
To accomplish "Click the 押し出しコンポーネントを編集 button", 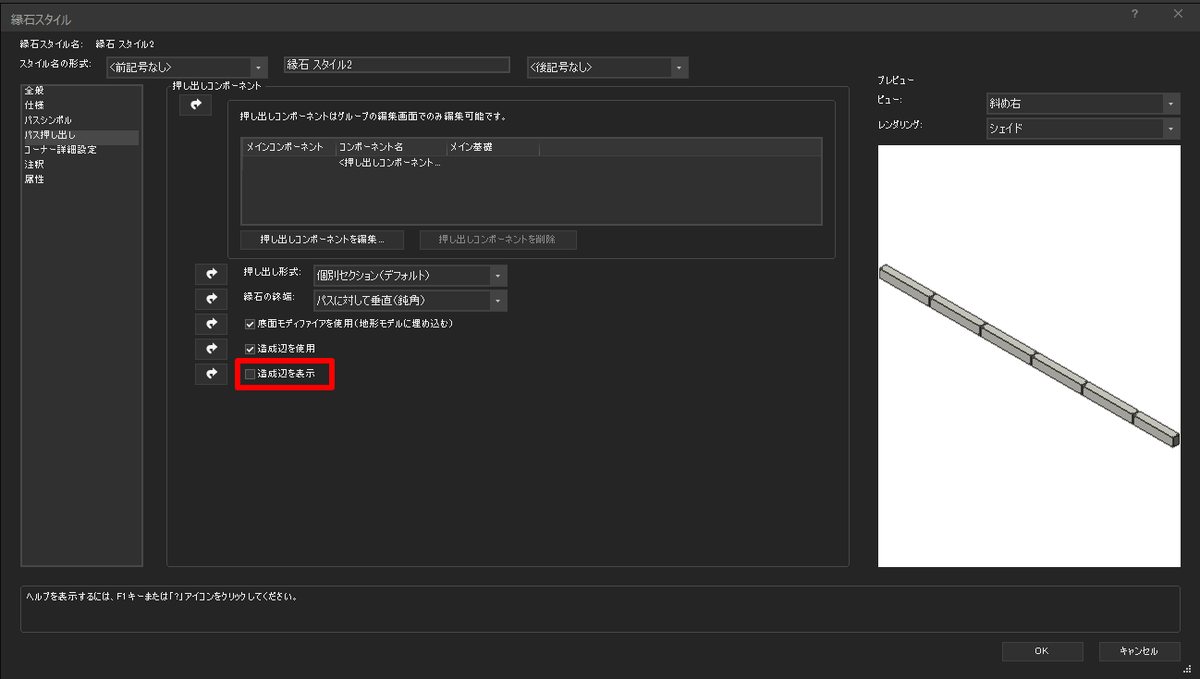I will click(x=321, y=239).
